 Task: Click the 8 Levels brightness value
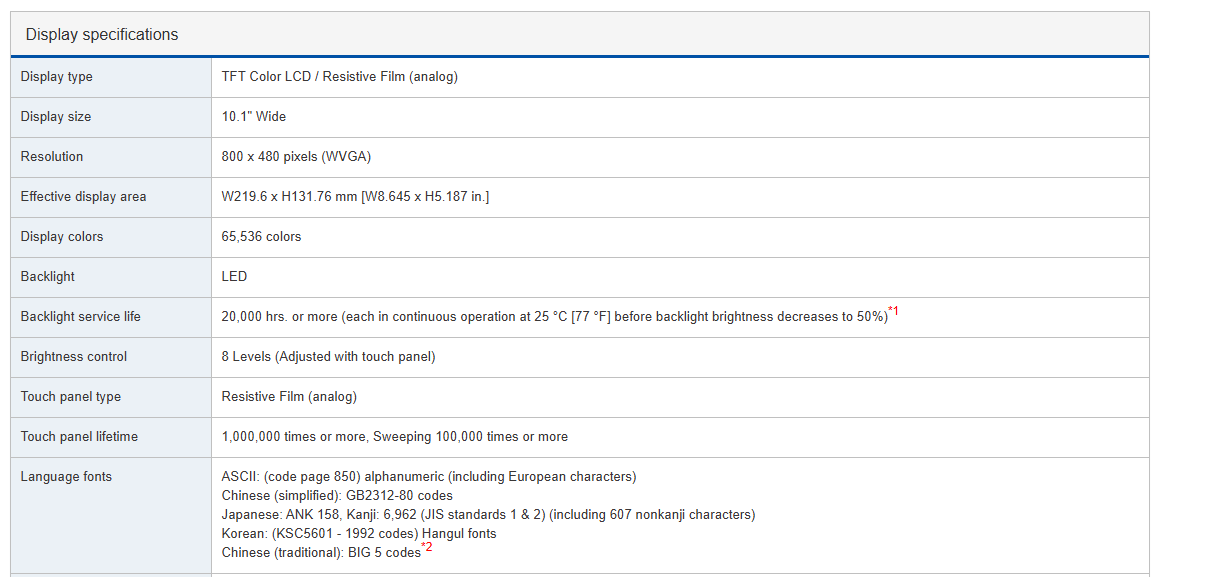(328, 357)
